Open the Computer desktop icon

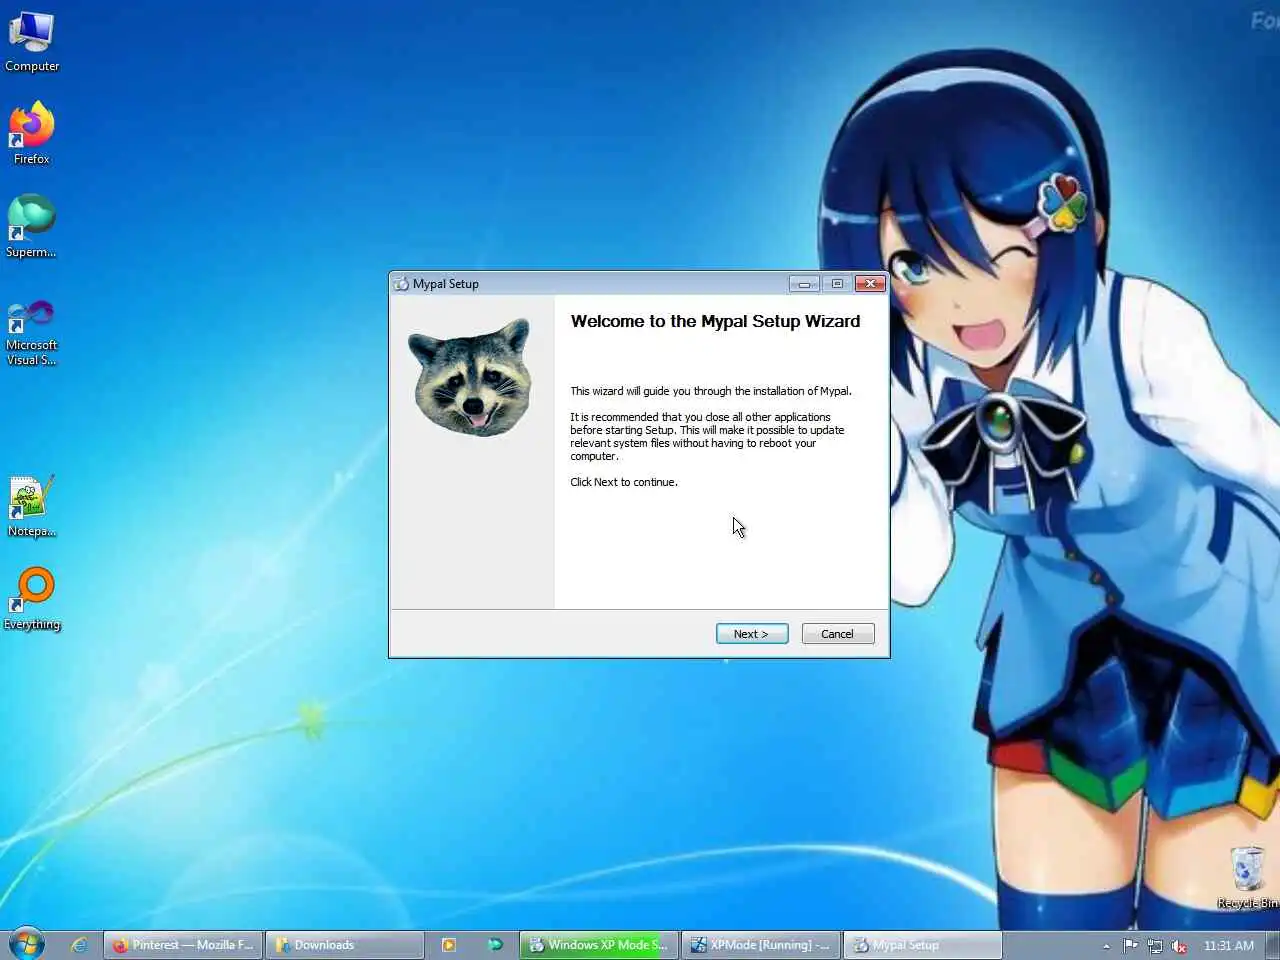tap(31, 43)
